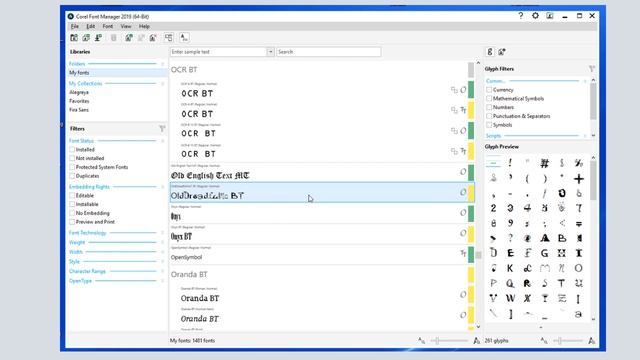Viewport: 640px width, 360px height.
Task: Open settings with the gear icon
Action: tap(535, 16)
